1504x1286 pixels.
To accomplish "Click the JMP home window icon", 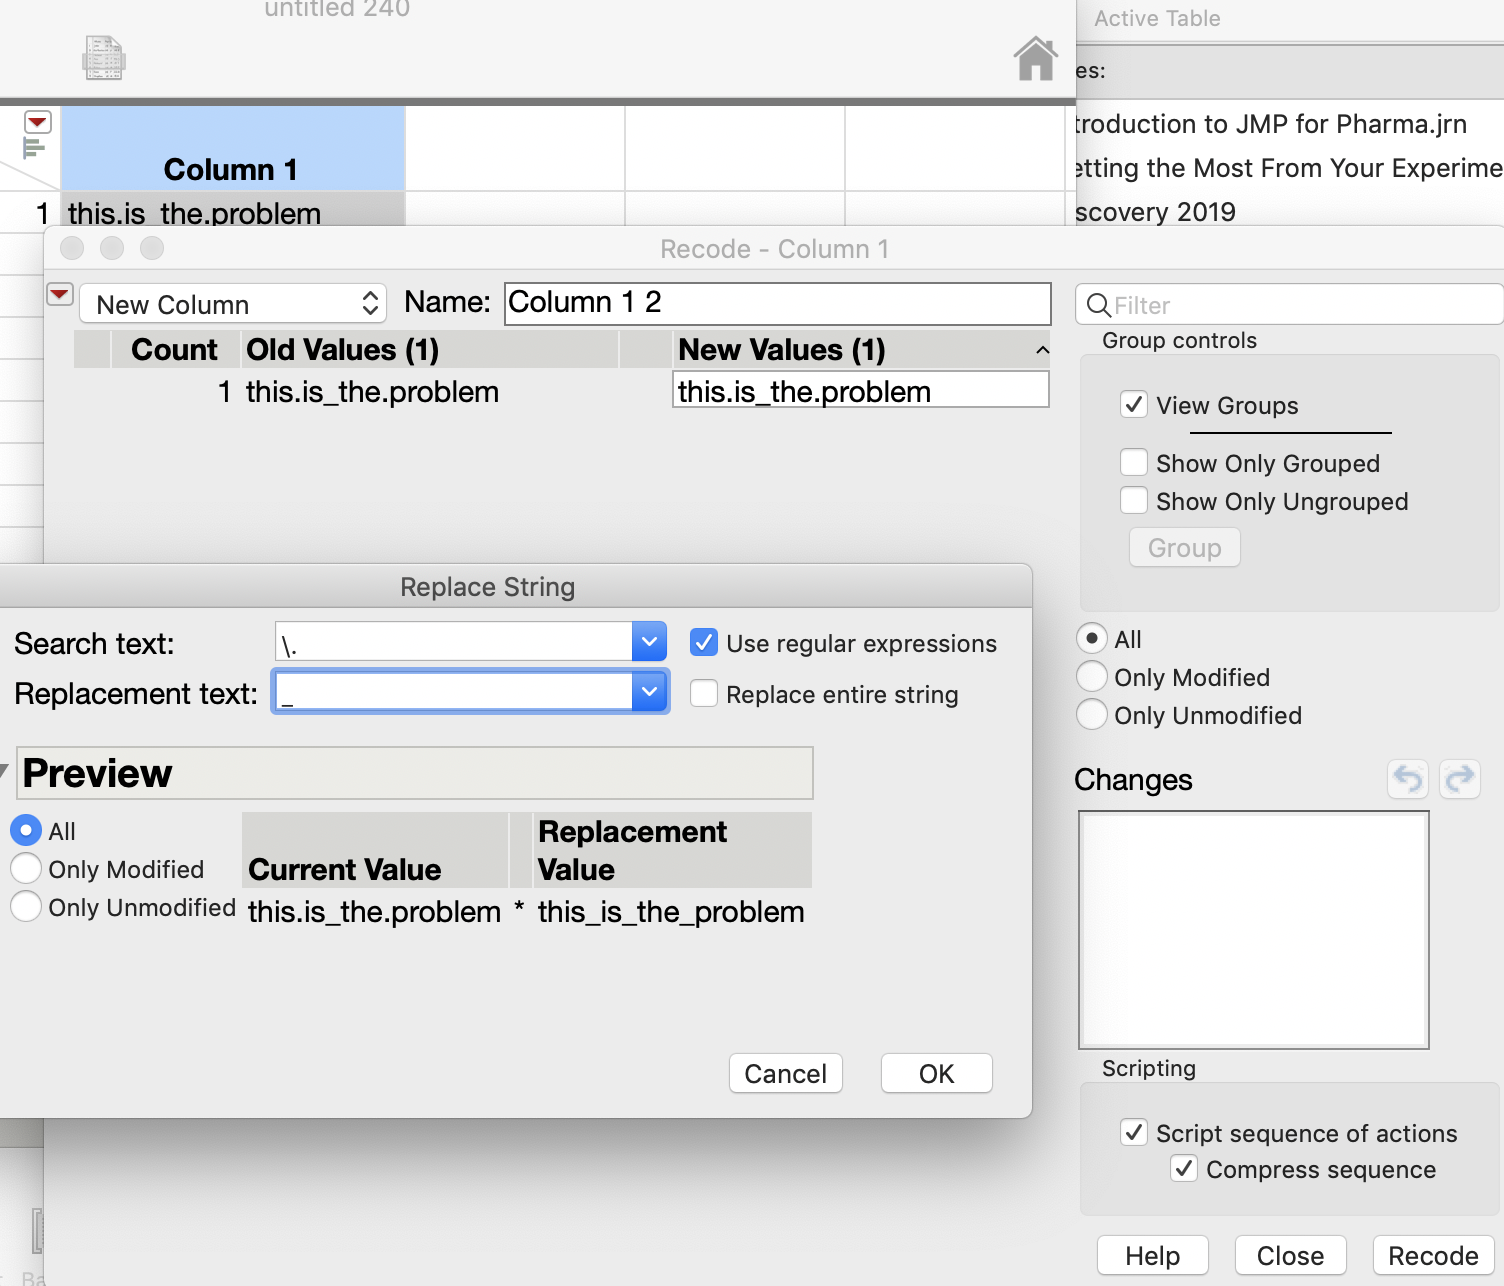I will (1035, 59).
